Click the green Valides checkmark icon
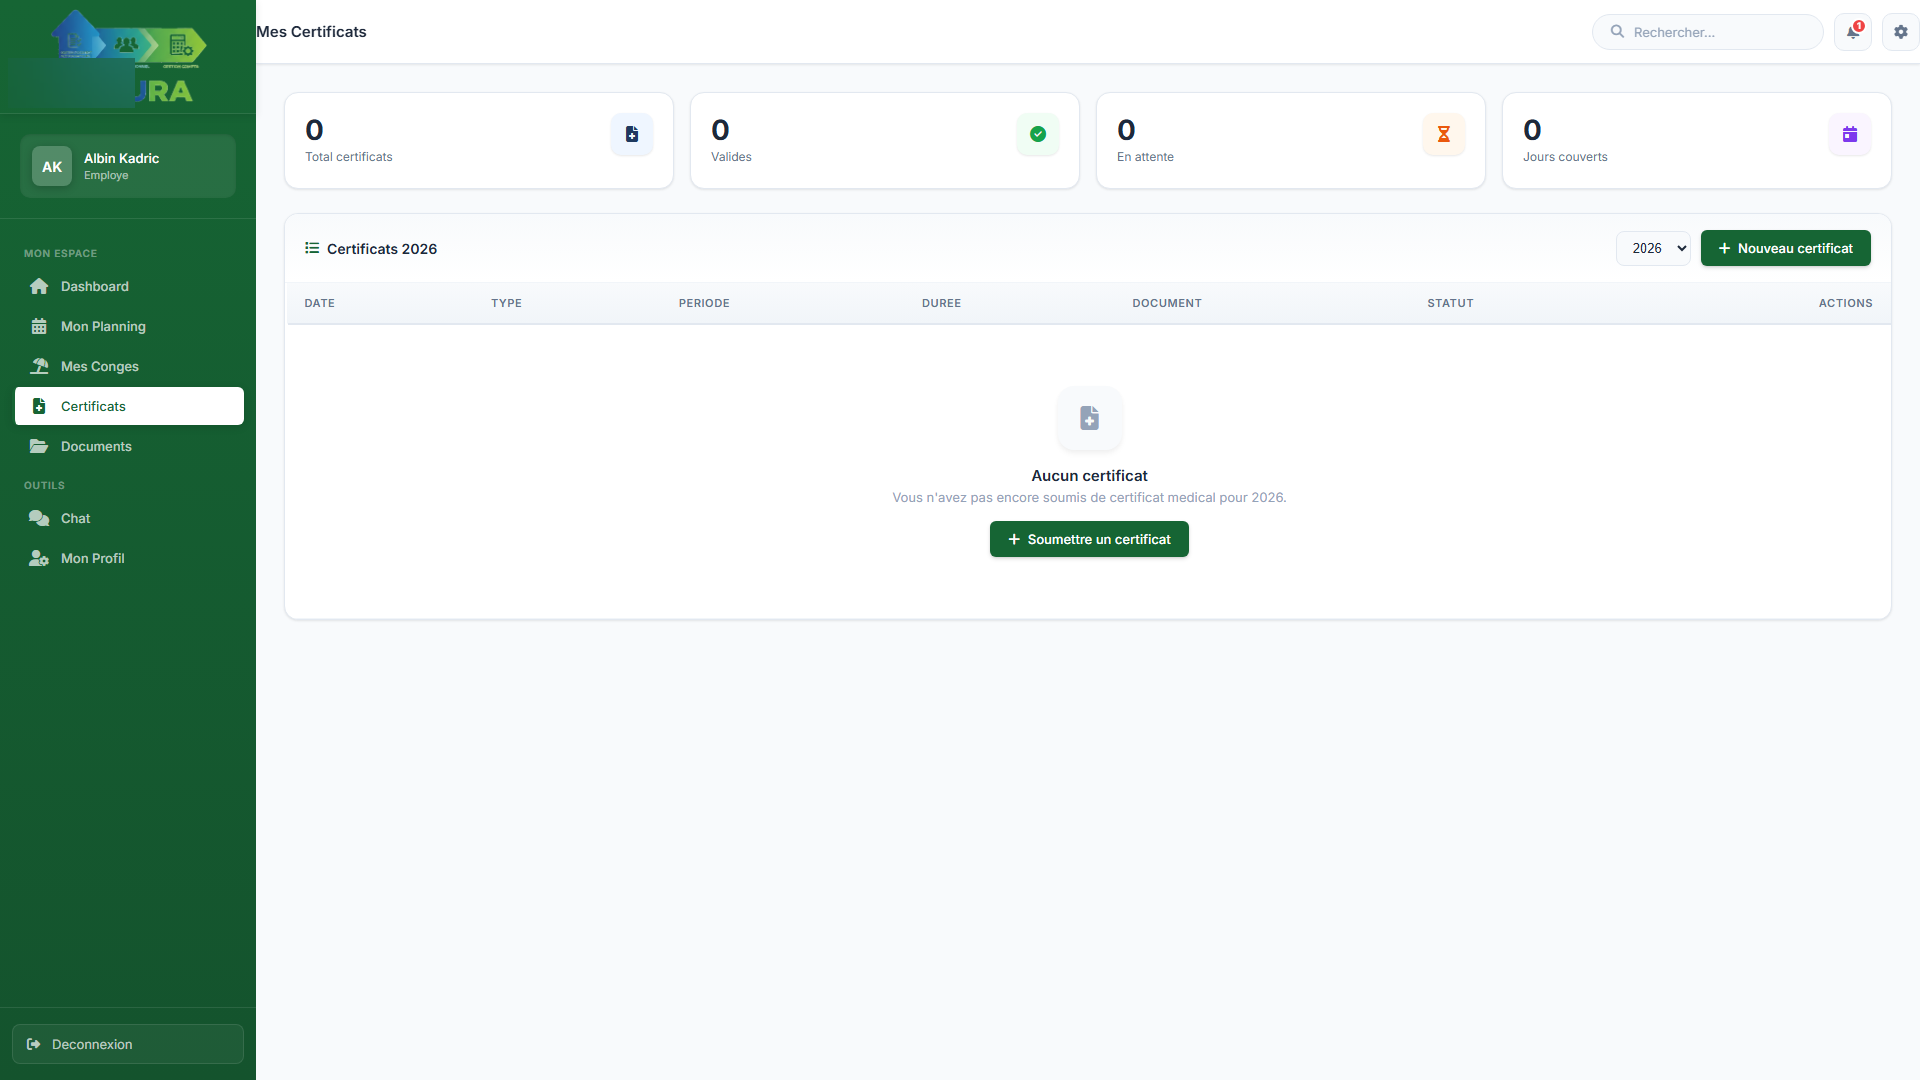Screen dimensions: 1920x1080 point(1038,134)
